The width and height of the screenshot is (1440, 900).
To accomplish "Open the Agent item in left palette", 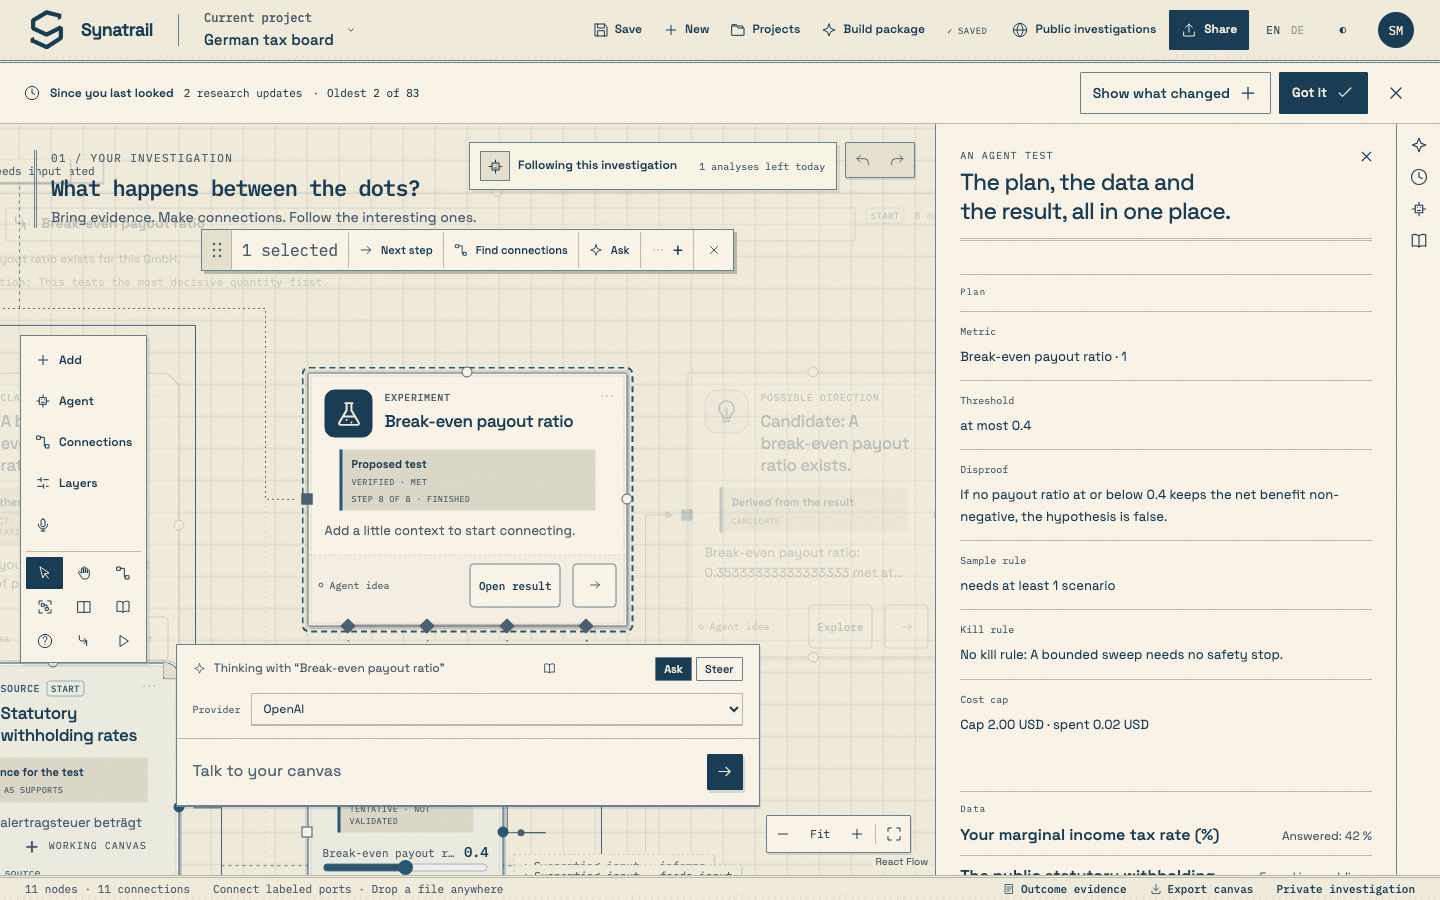I will pyautogui.click(x=84, y=401).
